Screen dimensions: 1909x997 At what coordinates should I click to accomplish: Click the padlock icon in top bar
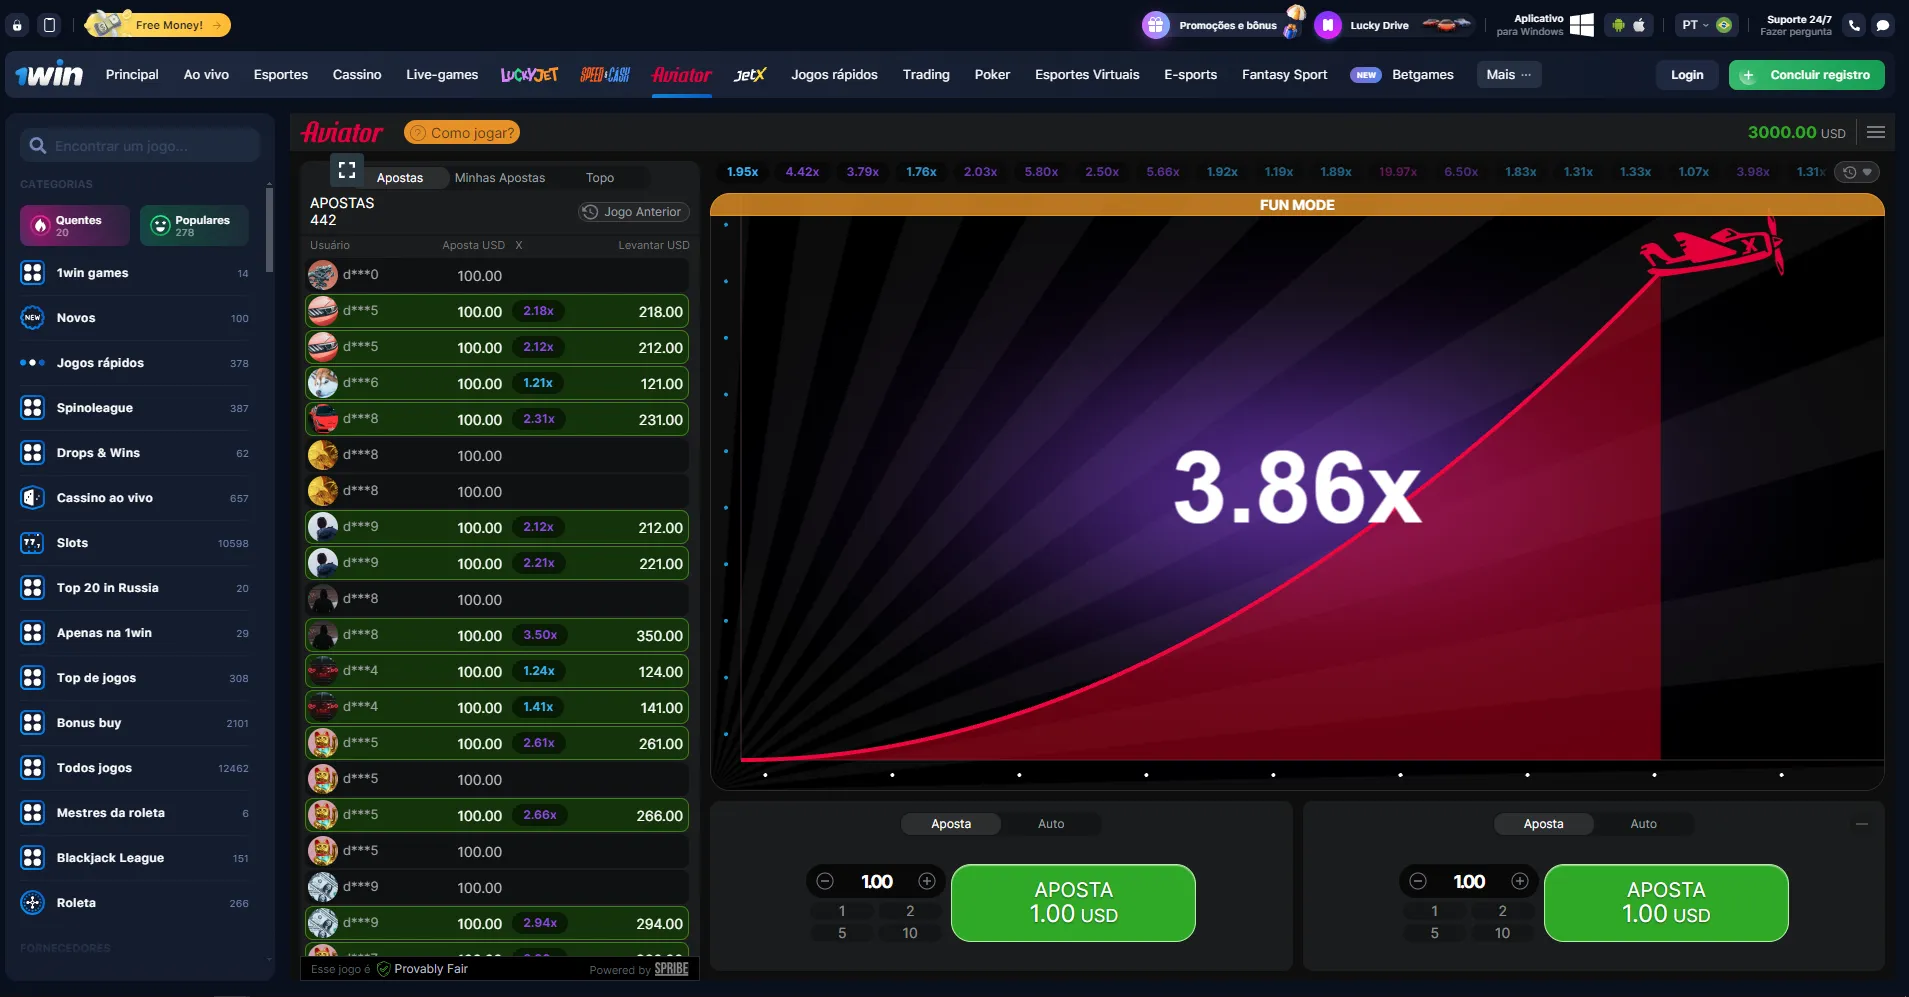[17, 25]
